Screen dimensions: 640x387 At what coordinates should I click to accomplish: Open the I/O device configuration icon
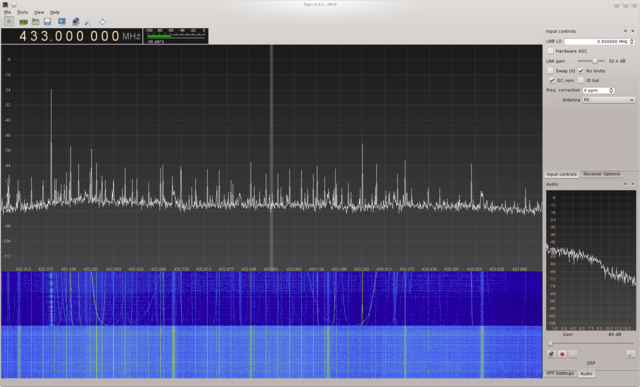[x=24, y=22]
